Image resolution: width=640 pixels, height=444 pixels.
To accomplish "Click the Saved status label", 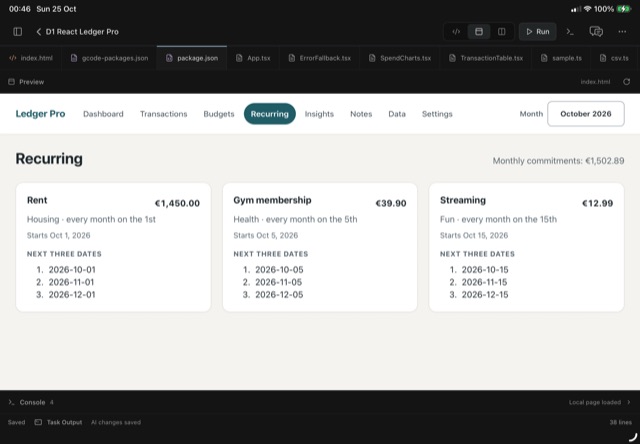I will coord(16,422).
